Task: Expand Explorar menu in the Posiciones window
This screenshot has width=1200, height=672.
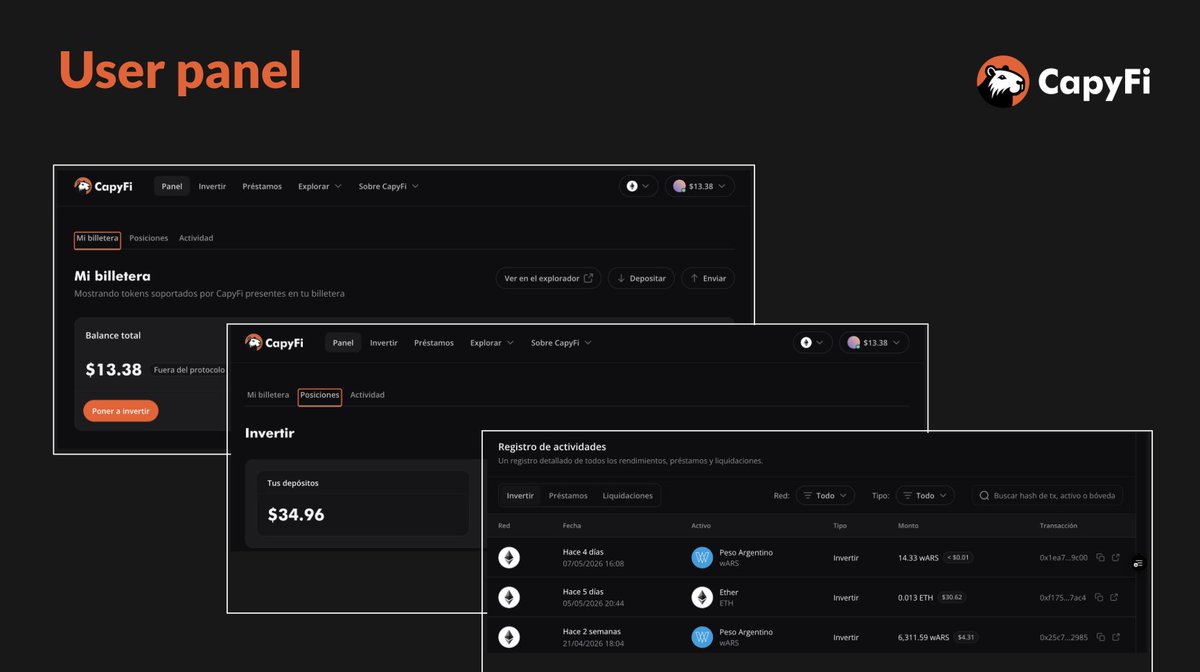Action: point(492,343)
